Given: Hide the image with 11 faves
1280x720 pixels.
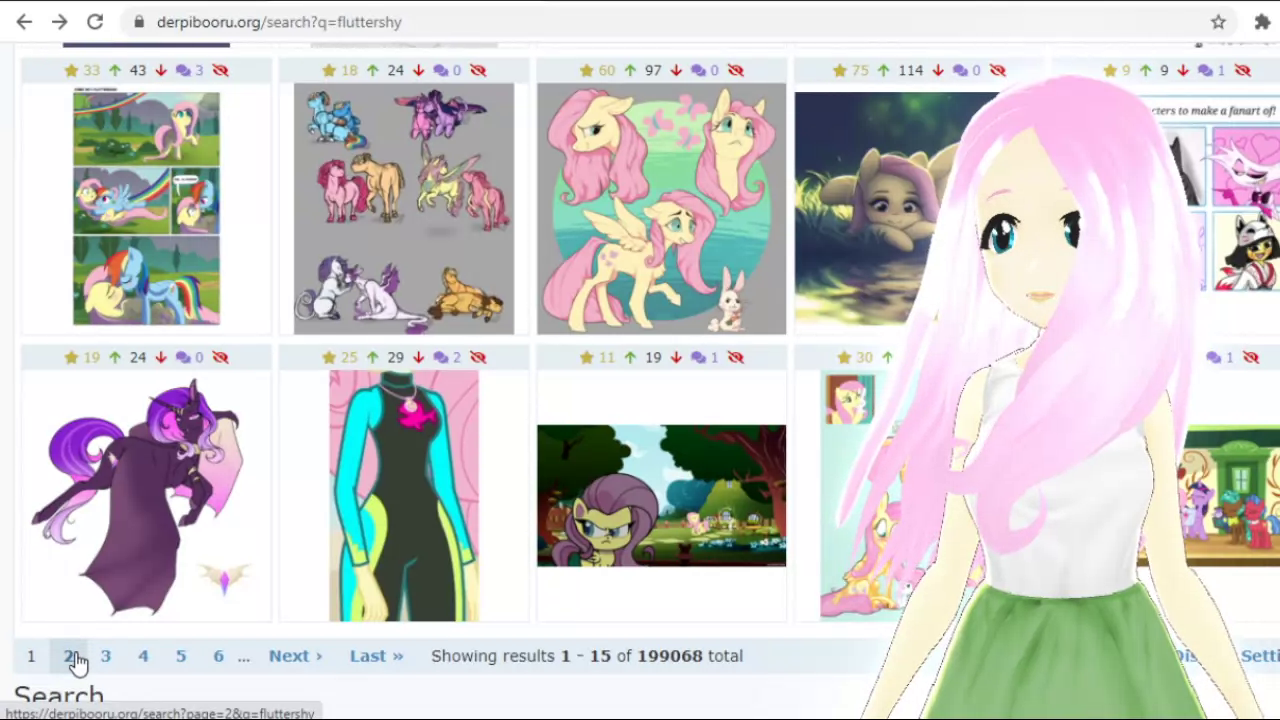Looking at the screenshot, I should [x=736, y=357].
